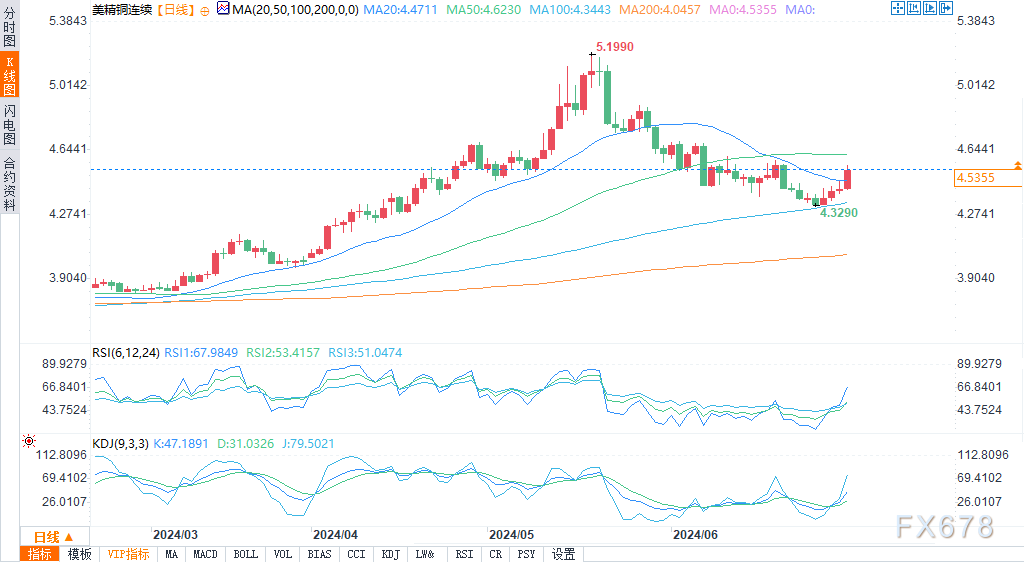The width and height of the screenshot is (1024, 562).
Task: Apply the MACD indicator
Action: [x=205, y=554]
